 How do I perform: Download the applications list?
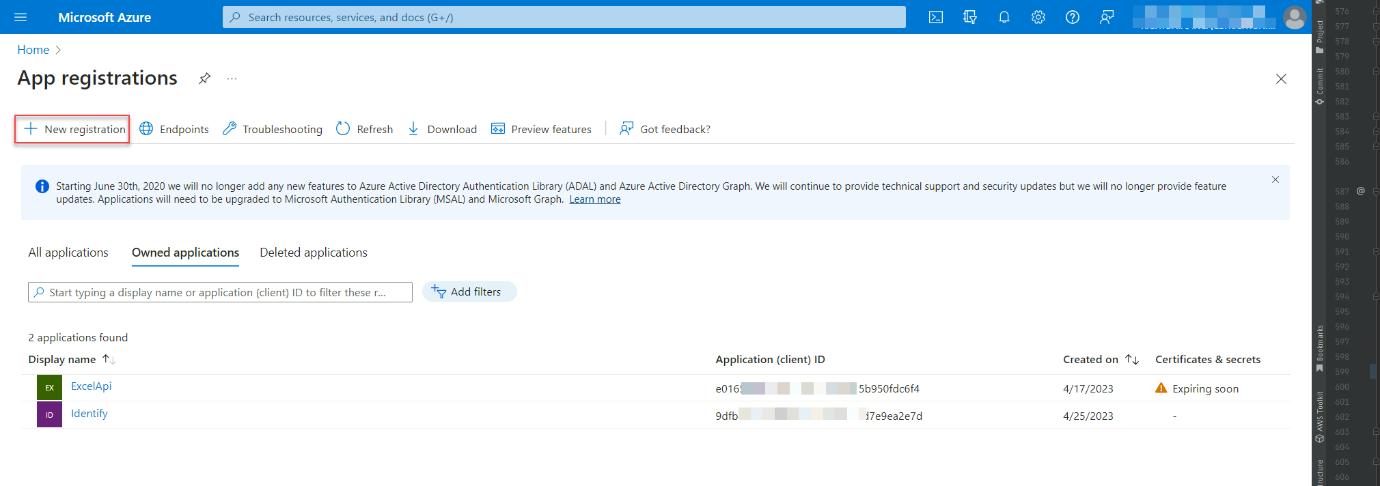pyautogui.click(x=442, y=129)
